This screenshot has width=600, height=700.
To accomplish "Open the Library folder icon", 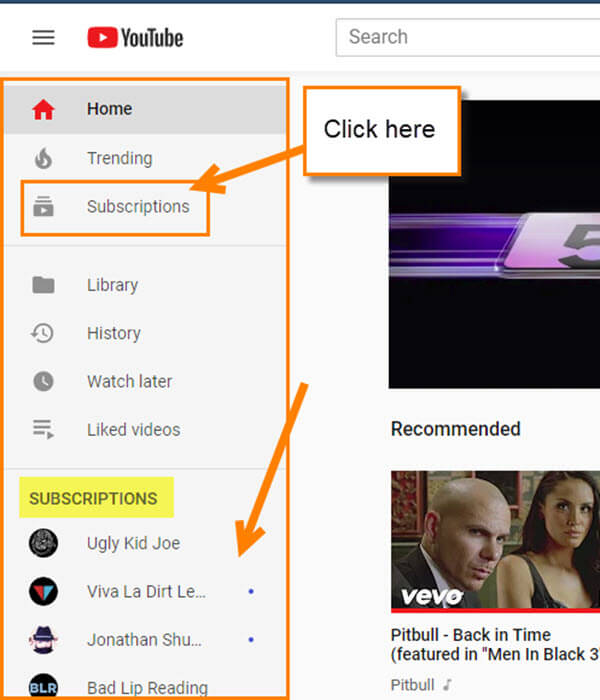I will pos(43,285).
